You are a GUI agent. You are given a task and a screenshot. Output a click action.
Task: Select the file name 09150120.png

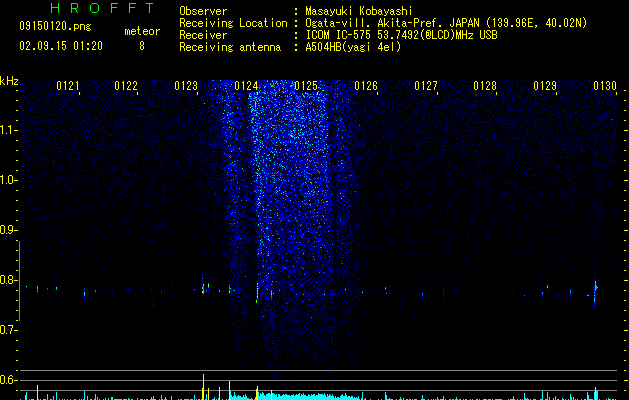(x=55, y=26)
